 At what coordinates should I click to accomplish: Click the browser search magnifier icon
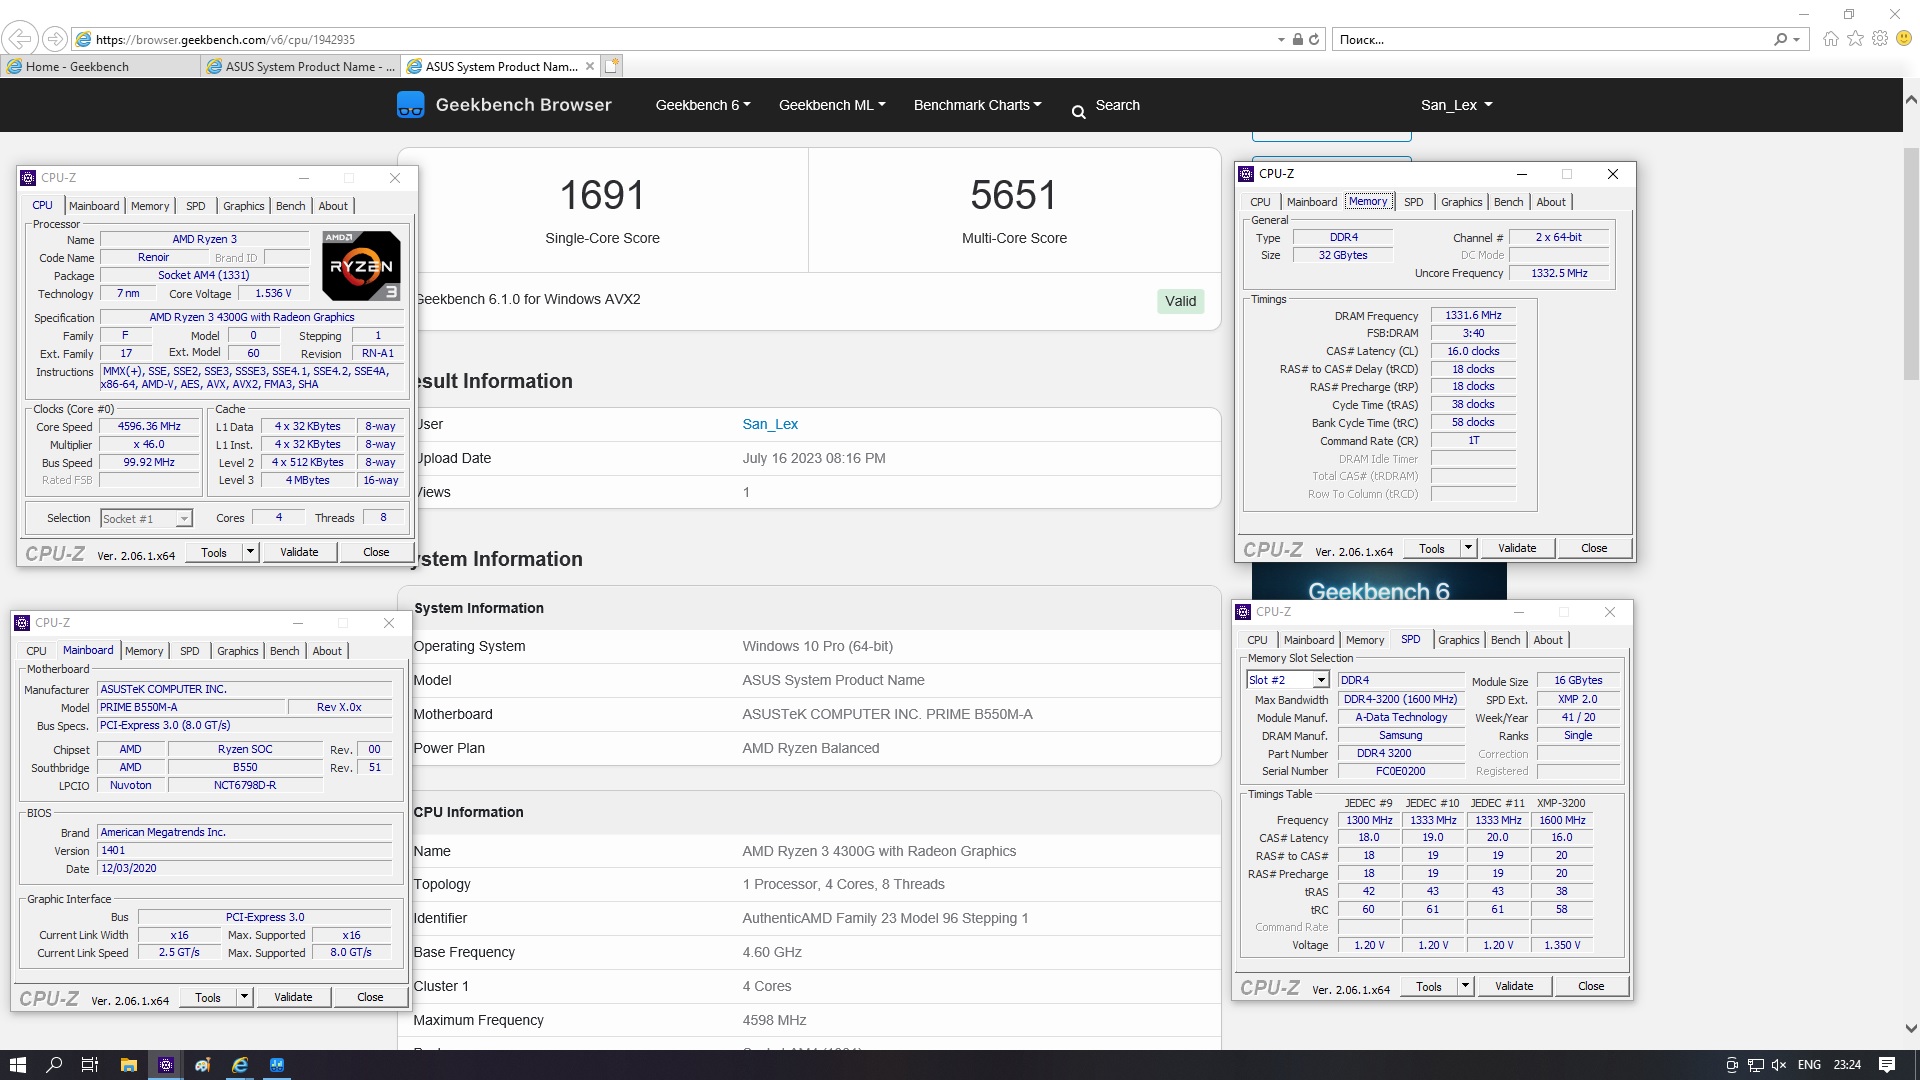point(1780,40)
